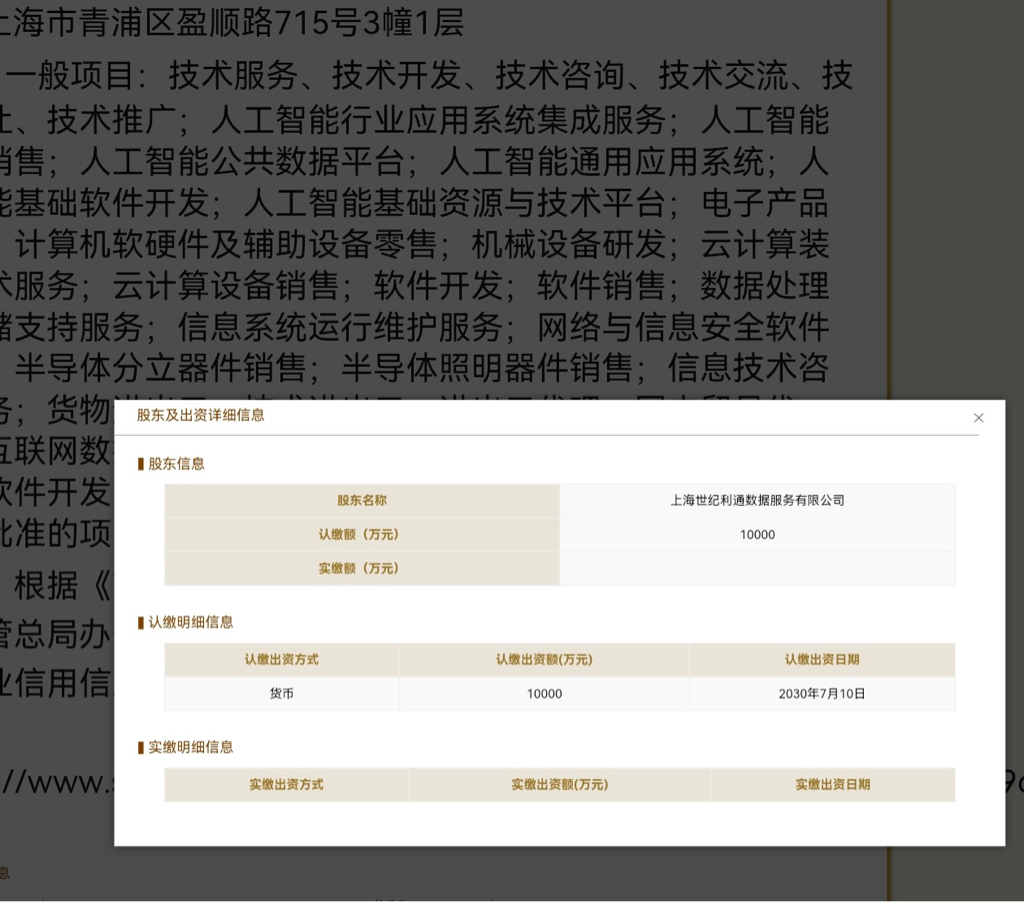Click the 认缴额（万元） label cell

click(x=362, y=534)
